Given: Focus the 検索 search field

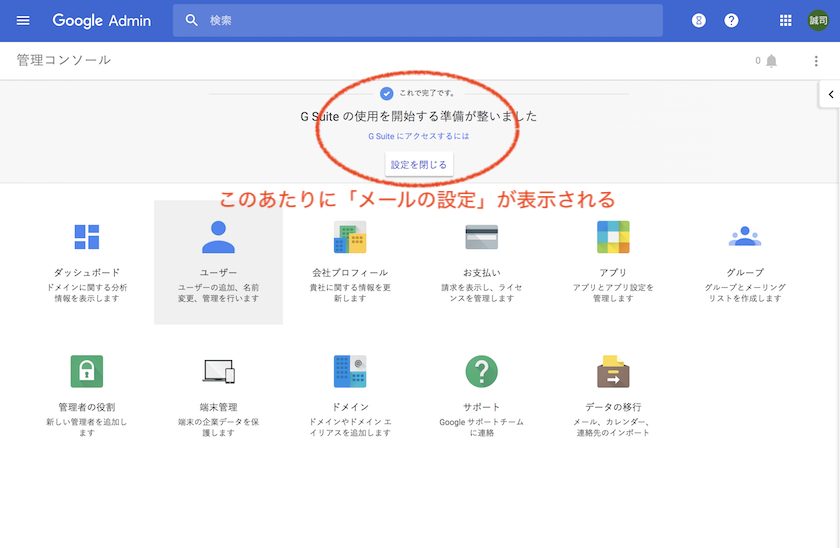Looking at the screenshot, I should pyautogui.click(x=417, y=20).
